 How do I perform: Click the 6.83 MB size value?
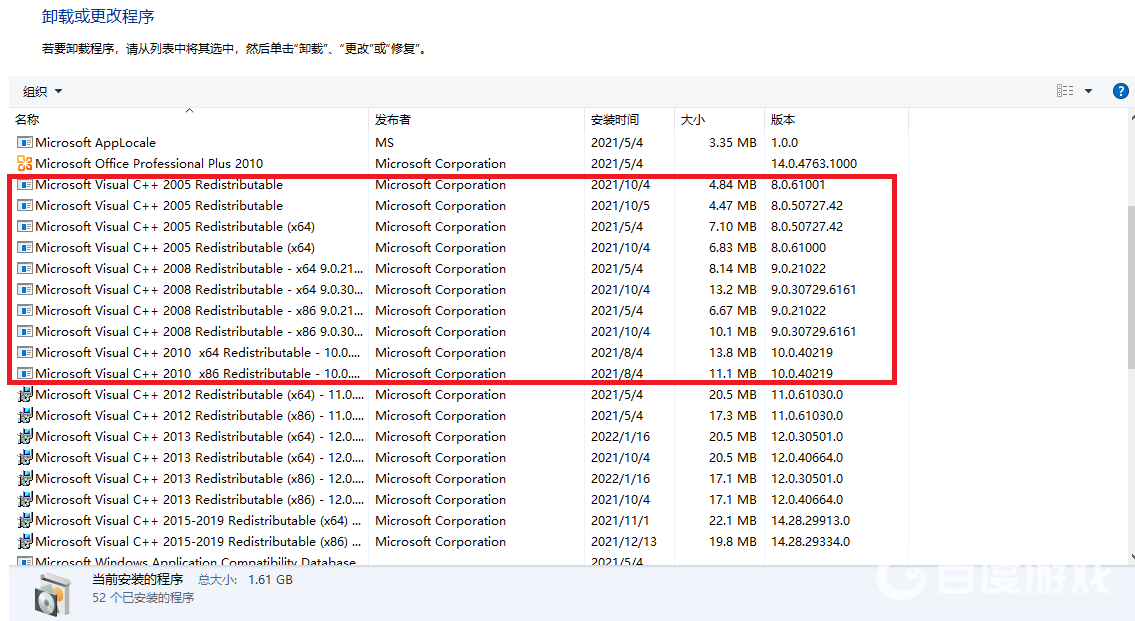click(733, 248)
